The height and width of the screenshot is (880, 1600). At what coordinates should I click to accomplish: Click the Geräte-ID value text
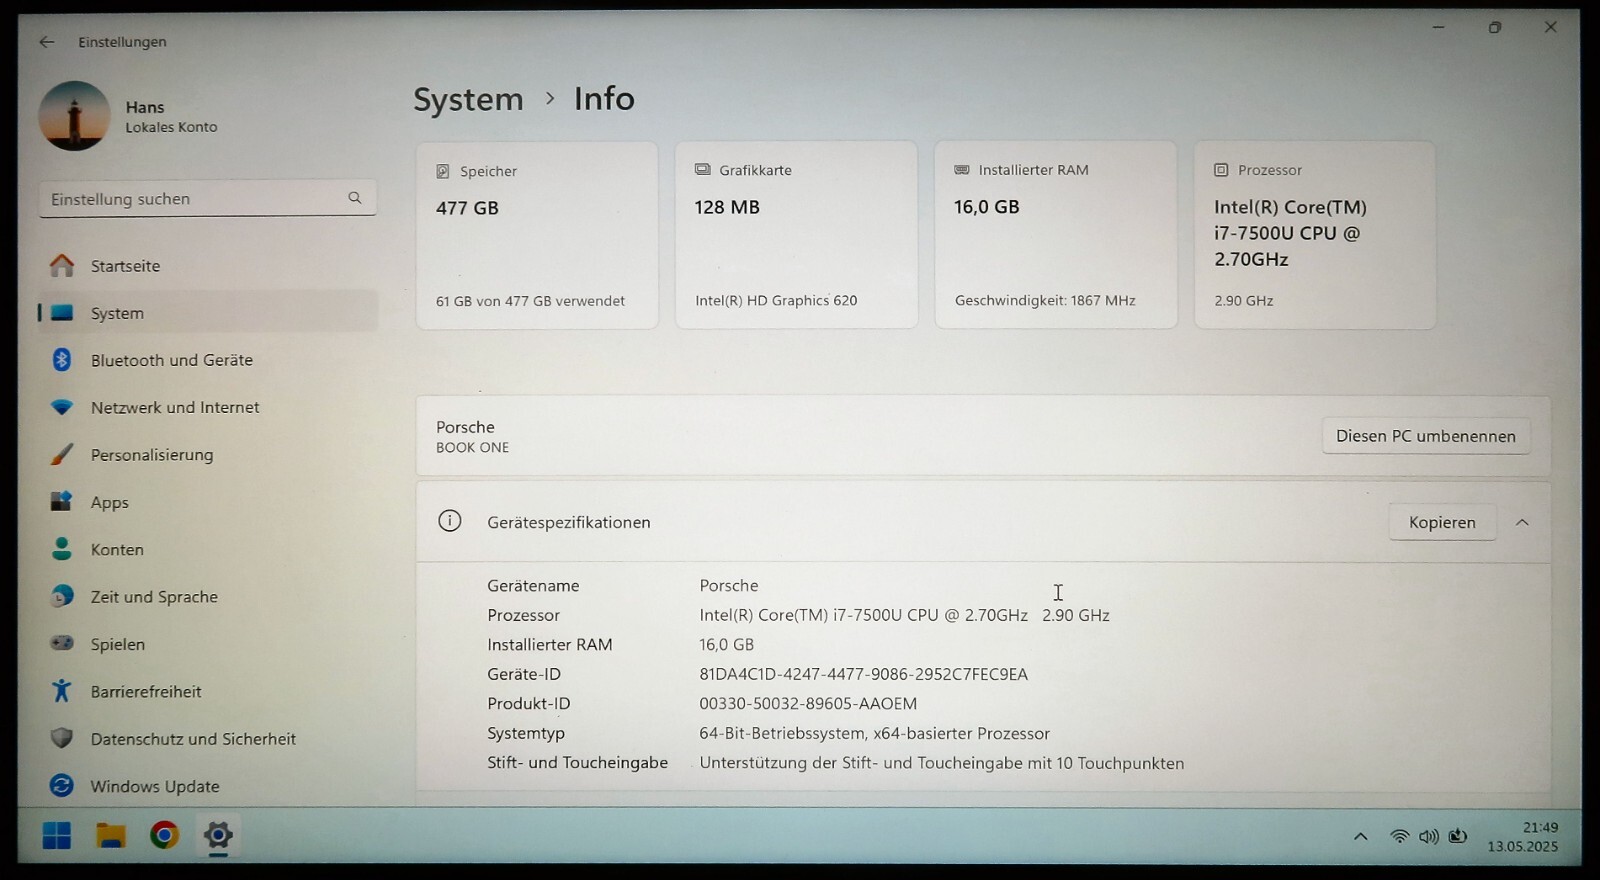(x=863, y=674)
